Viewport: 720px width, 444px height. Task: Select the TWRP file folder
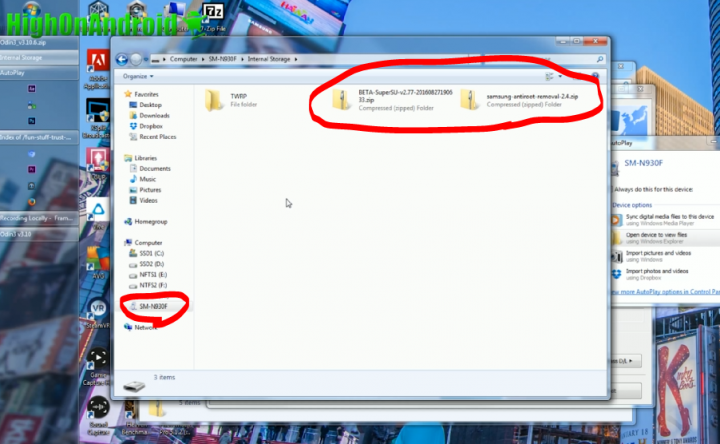(232, 100)
